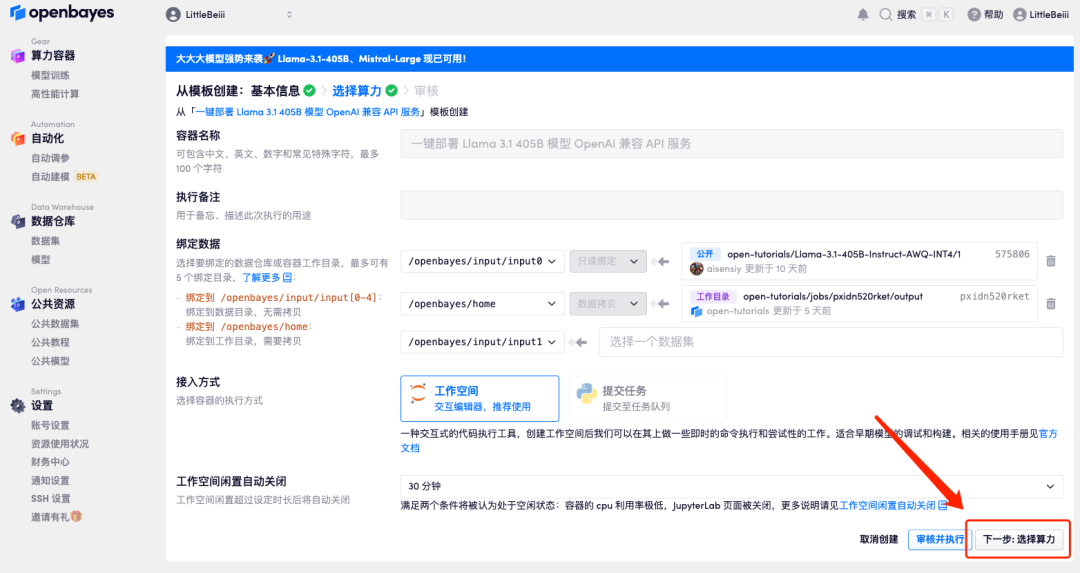Open 资源使用状况 in sidebar
This screenshot has height=573, width=1080.
tap(60, 444)
